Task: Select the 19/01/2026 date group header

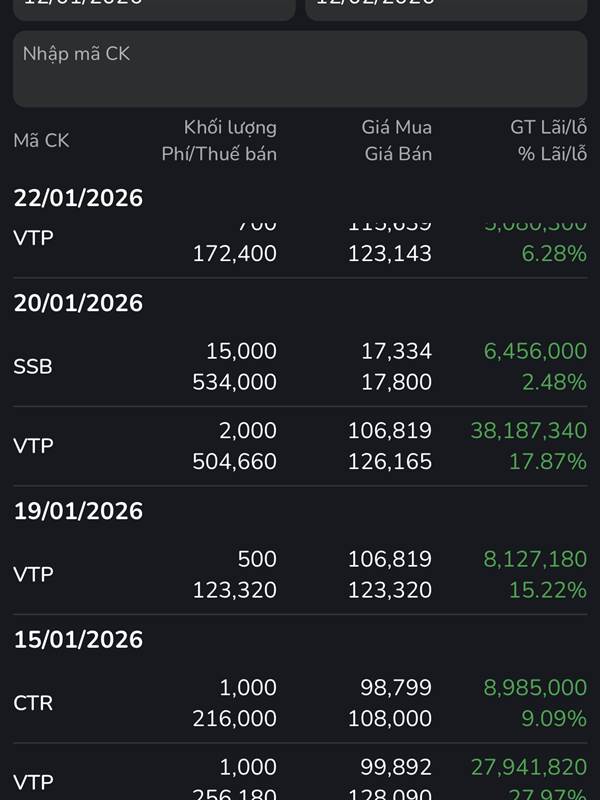Action: (79, 511)
